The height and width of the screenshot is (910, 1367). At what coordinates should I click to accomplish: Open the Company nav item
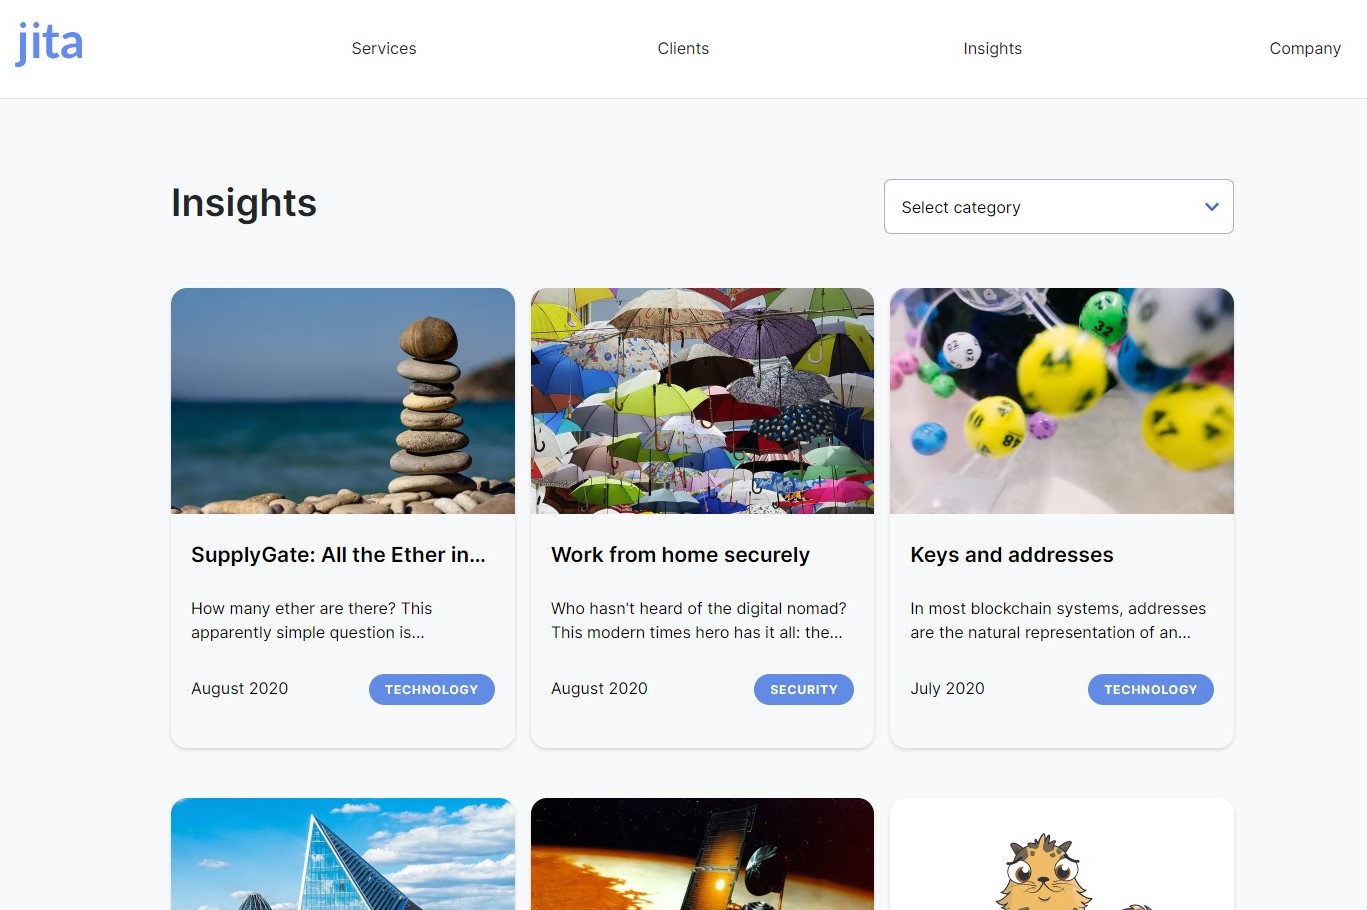pyautogui.click(x=1305, y=48)
